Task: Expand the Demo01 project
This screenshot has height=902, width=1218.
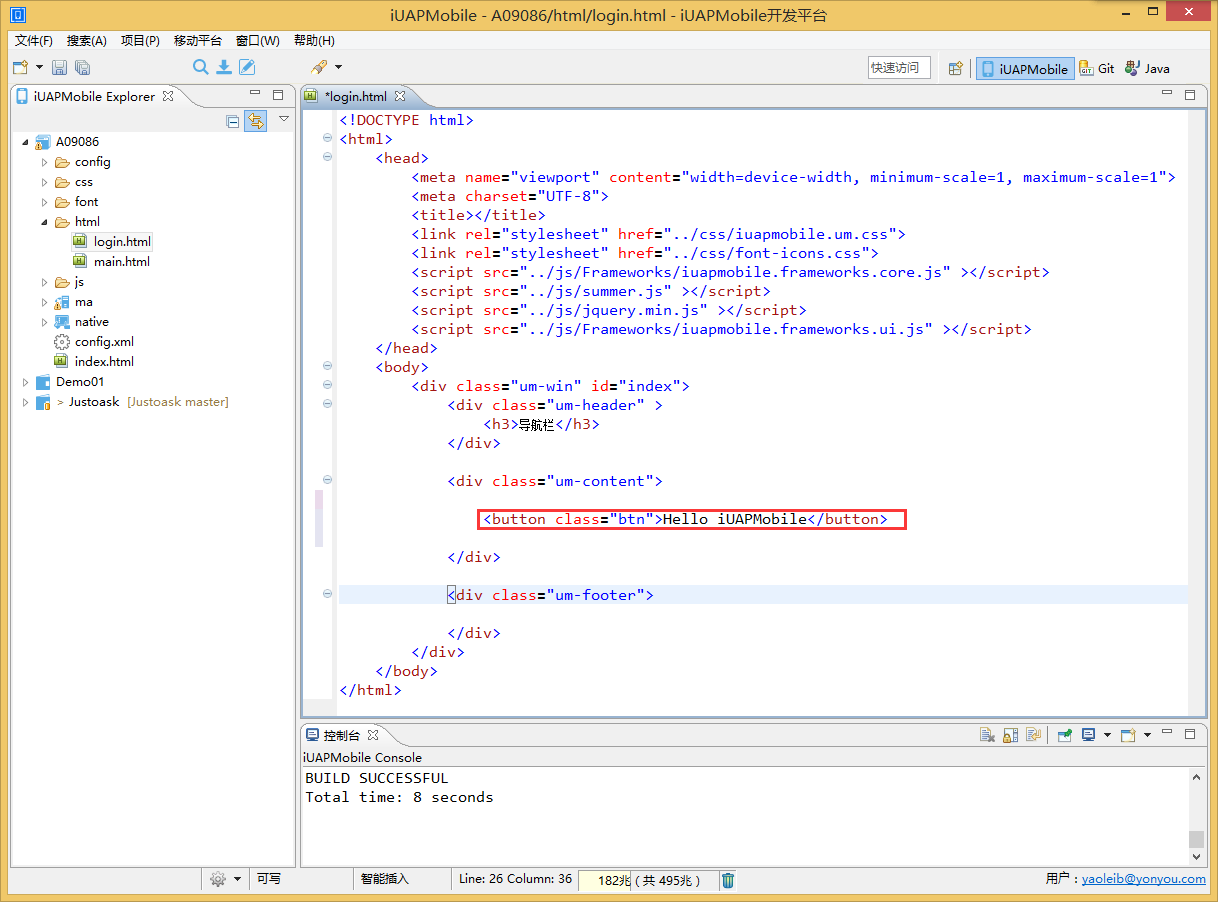Action: tap(25, 382)
